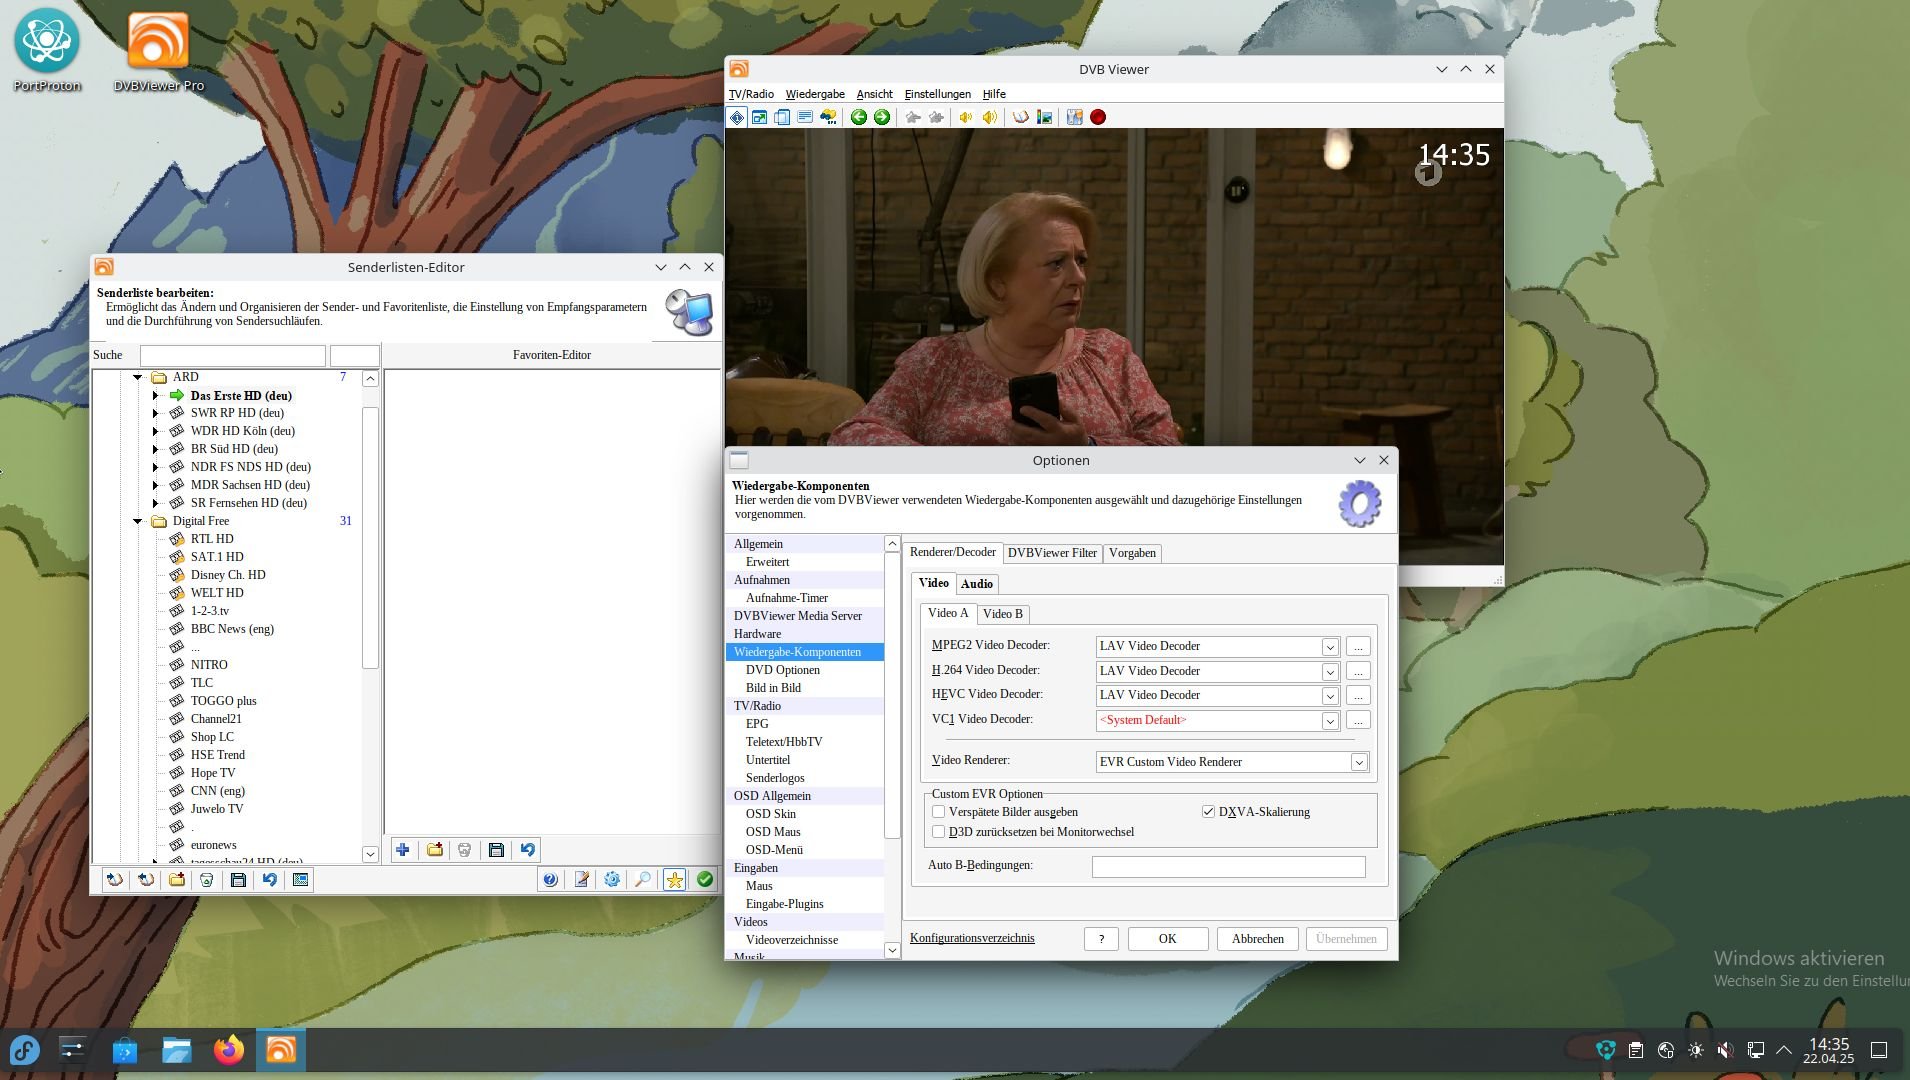Click into Auto B-Bedingungen text field
The height and width of the screenshot is (1080, 1910).
point(1228,867)
